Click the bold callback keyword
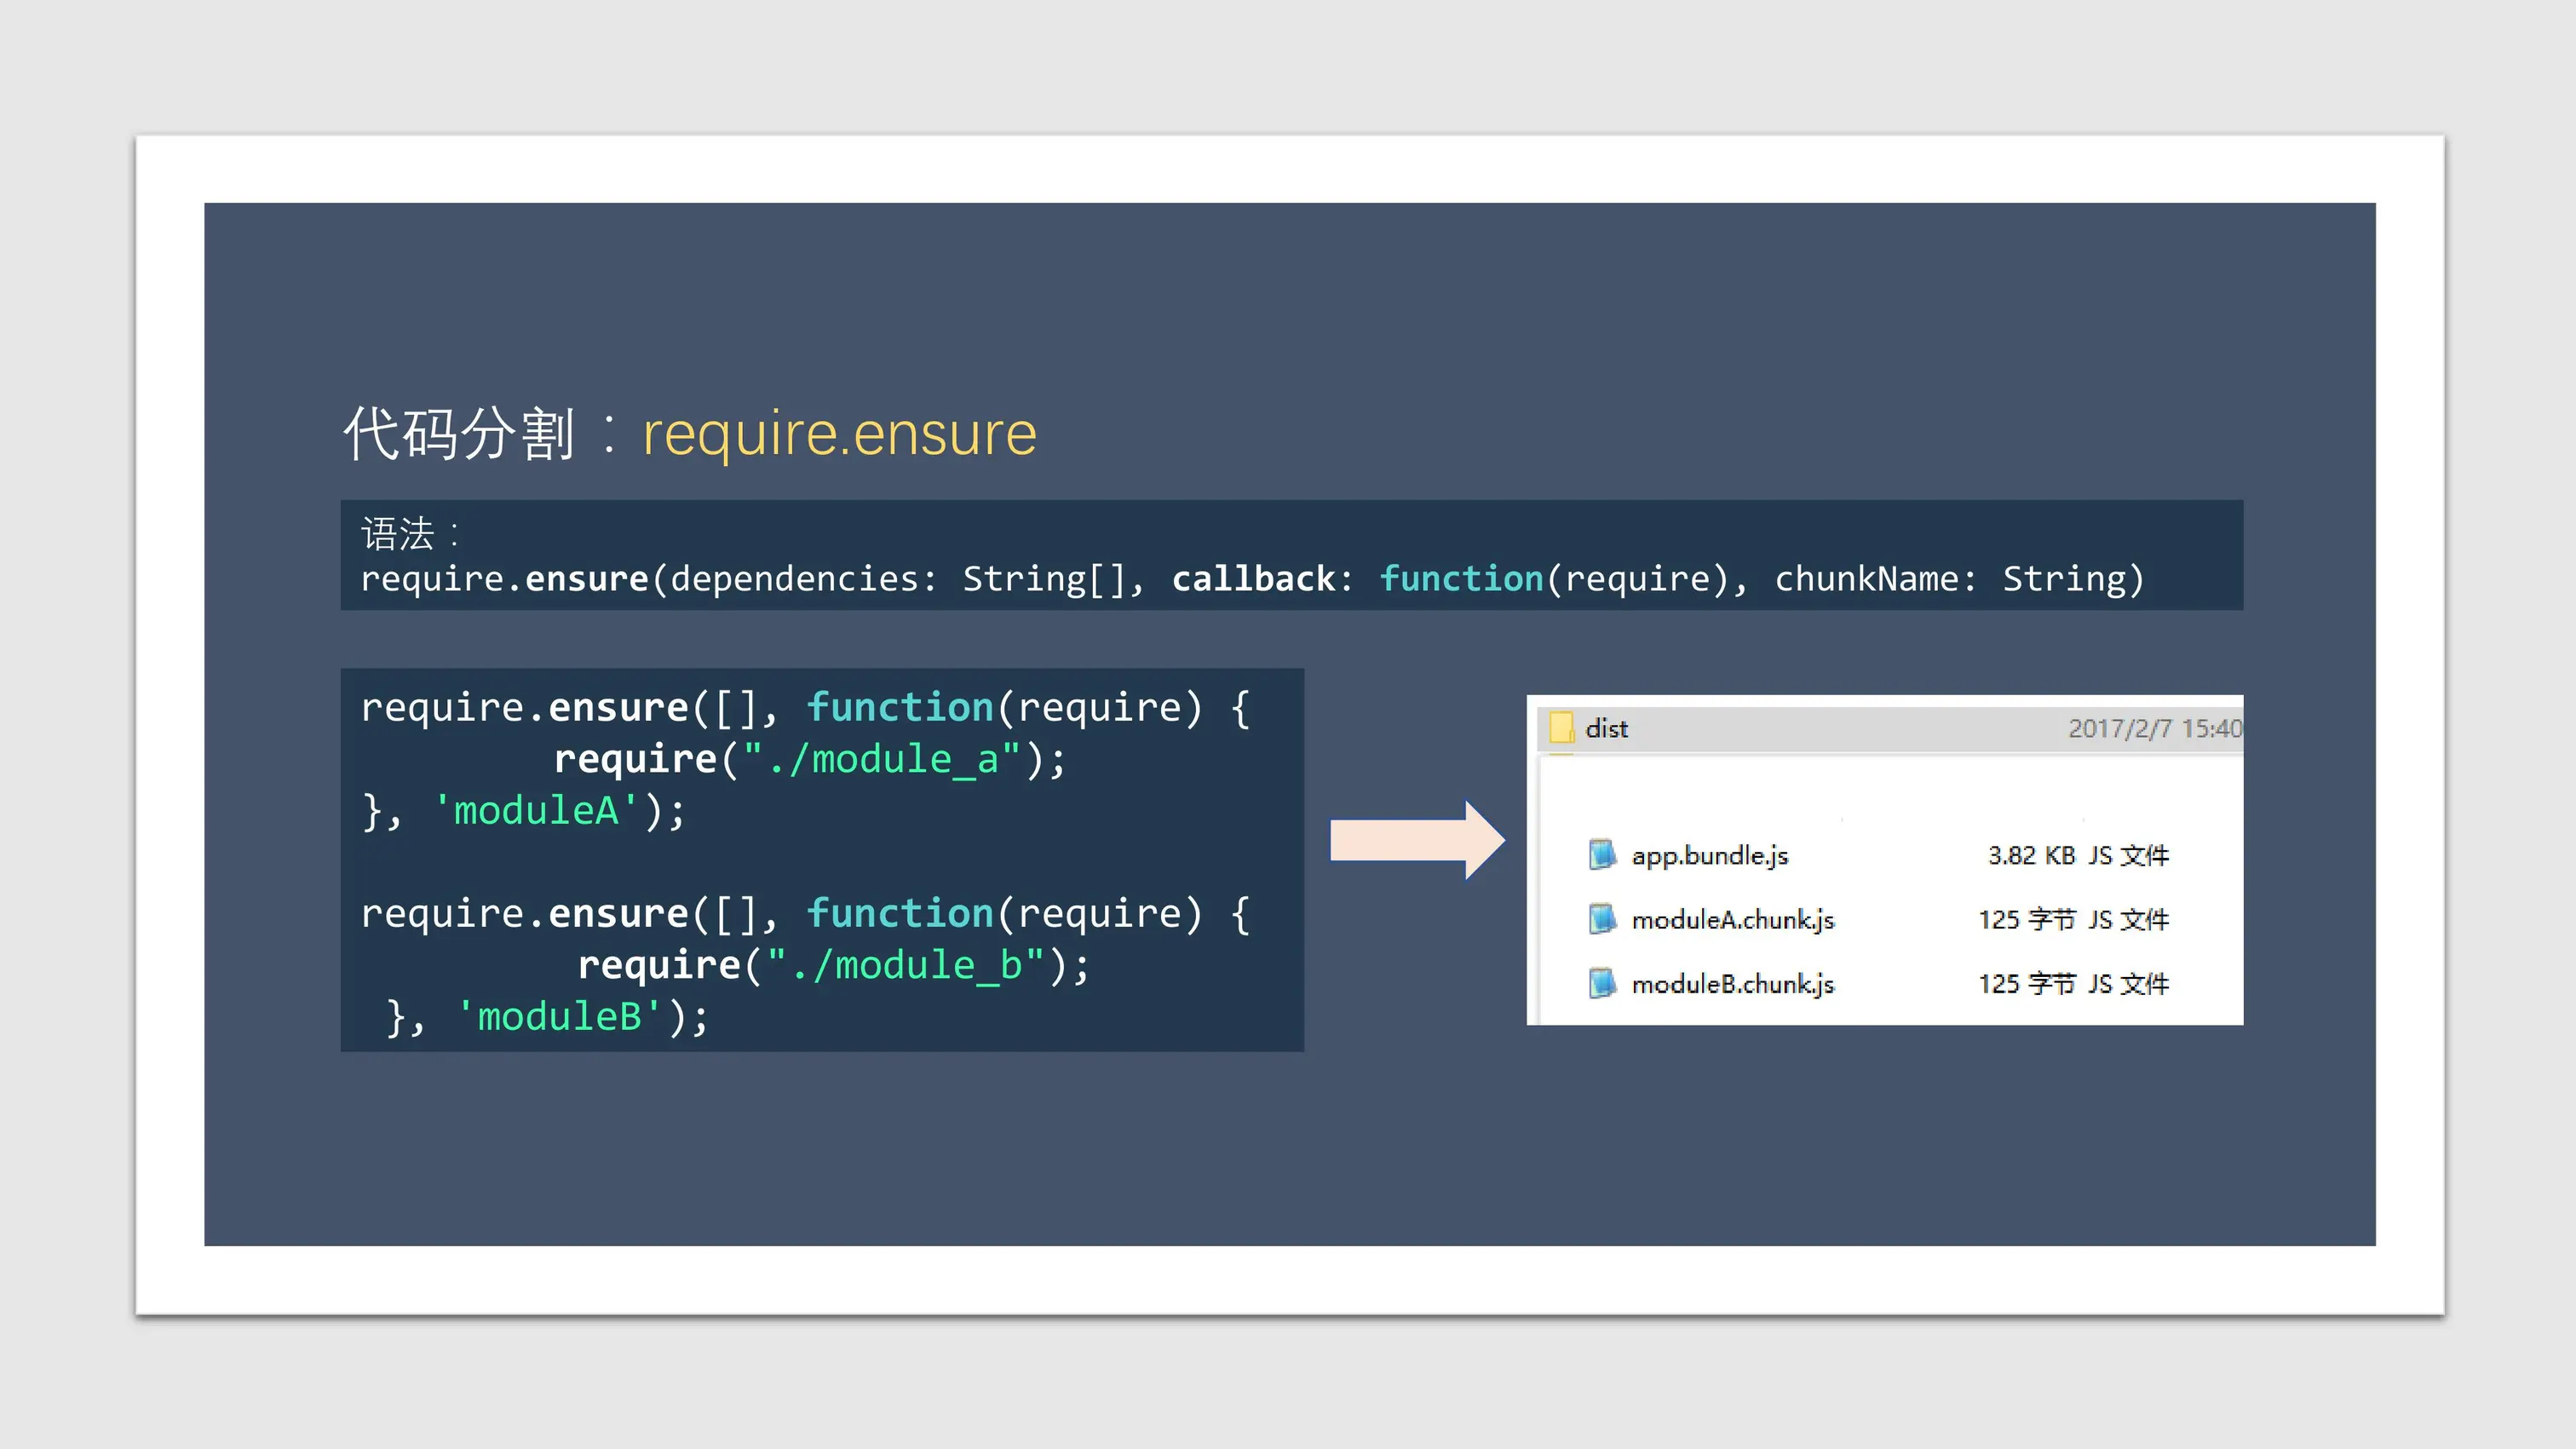The width and height of the screenshot is (2576, 1449). coord(1253,579)
